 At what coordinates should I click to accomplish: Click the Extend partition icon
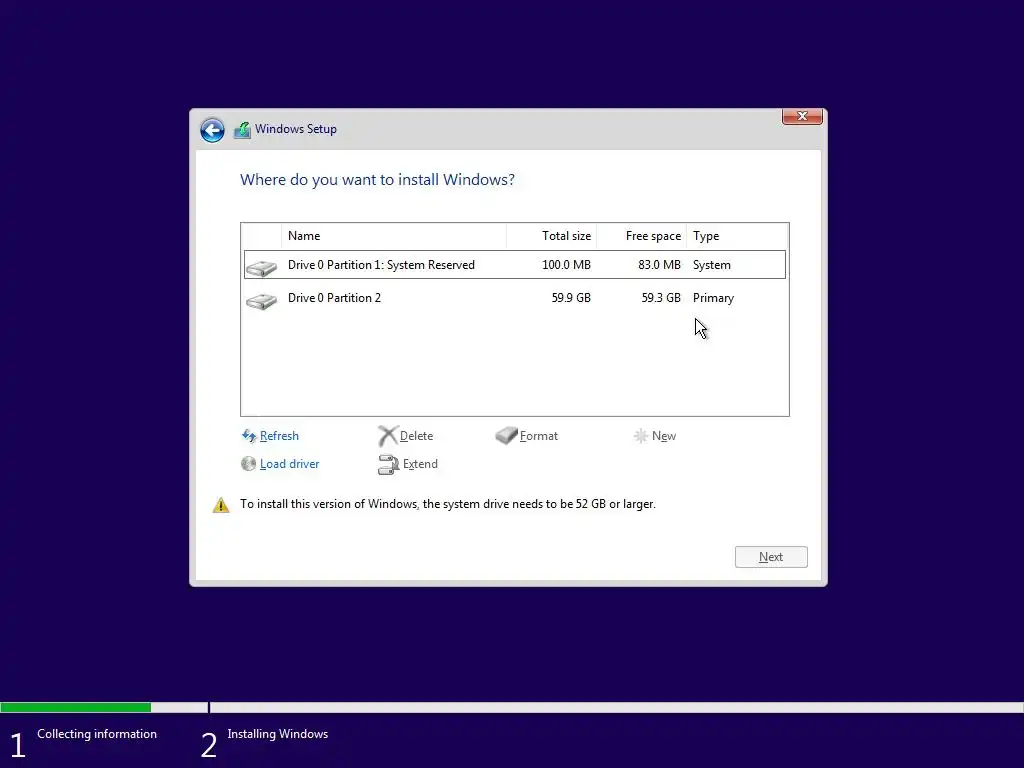(x=388, y=464)
